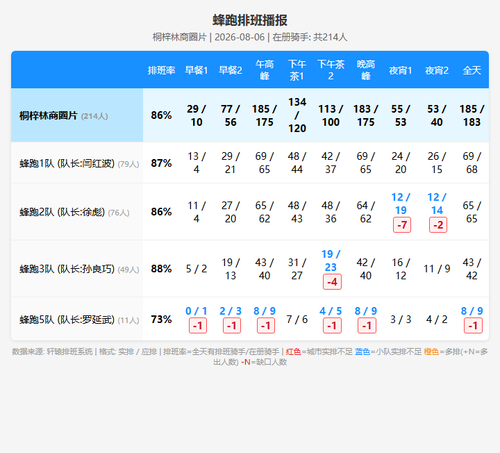
Task: Click blue 12 / 19 under 夜宵1
Action: click(x=401, y=204)
